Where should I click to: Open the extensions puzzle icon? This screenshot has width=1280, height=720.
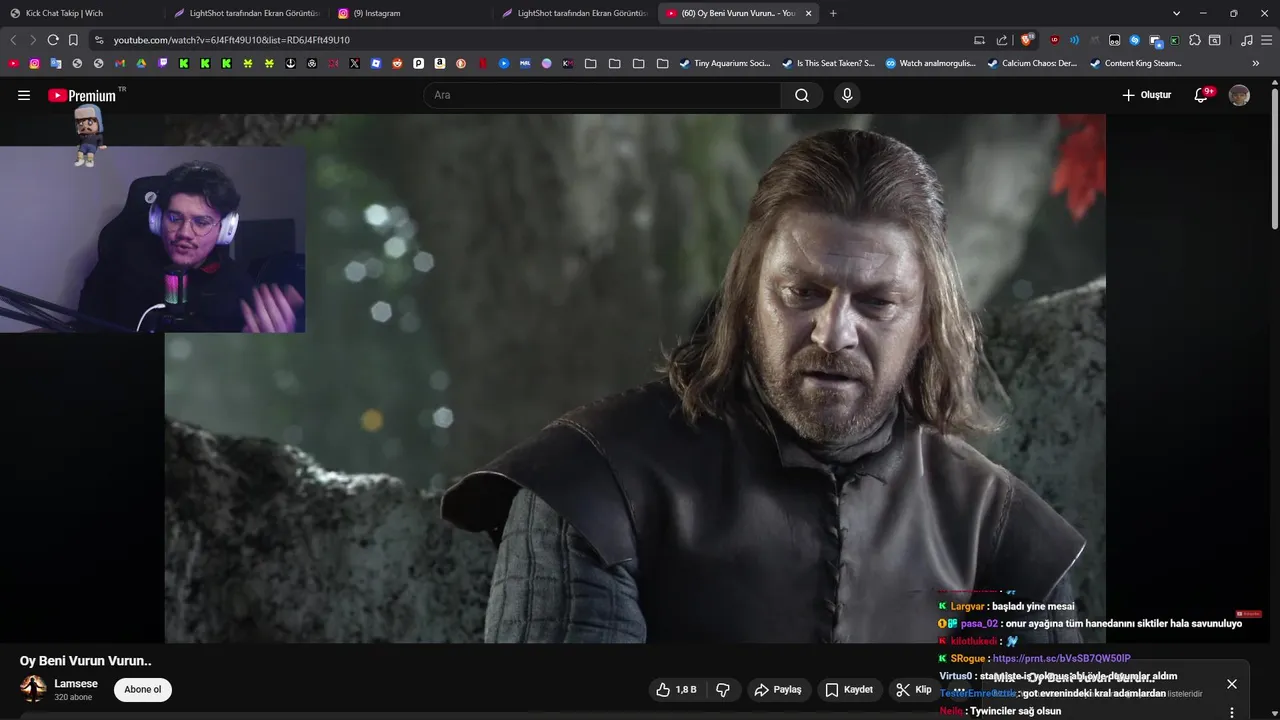1194,40
